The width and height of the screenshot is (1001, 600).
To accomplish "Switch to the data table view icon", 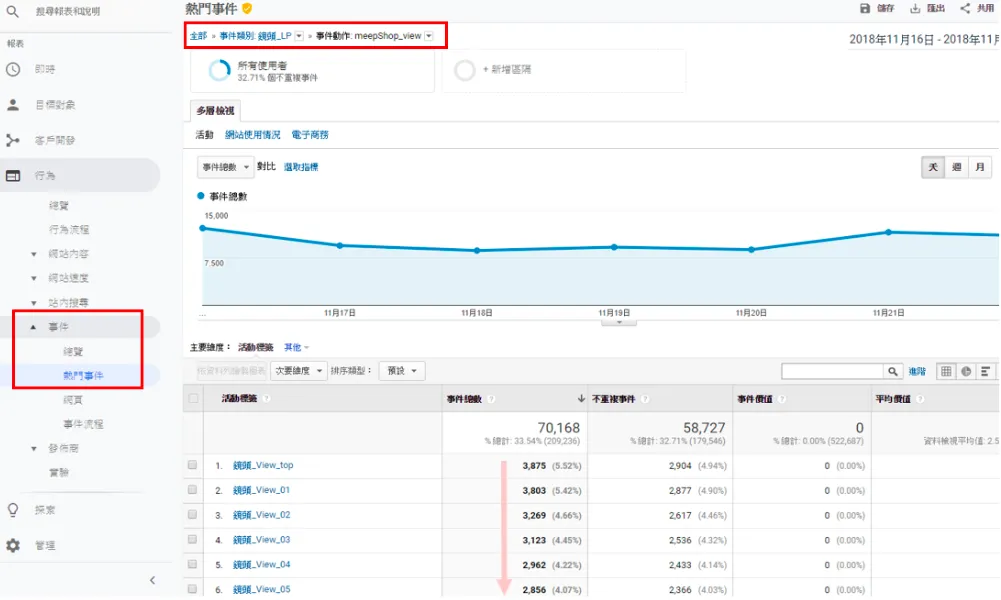I will [x=946, y=371].
